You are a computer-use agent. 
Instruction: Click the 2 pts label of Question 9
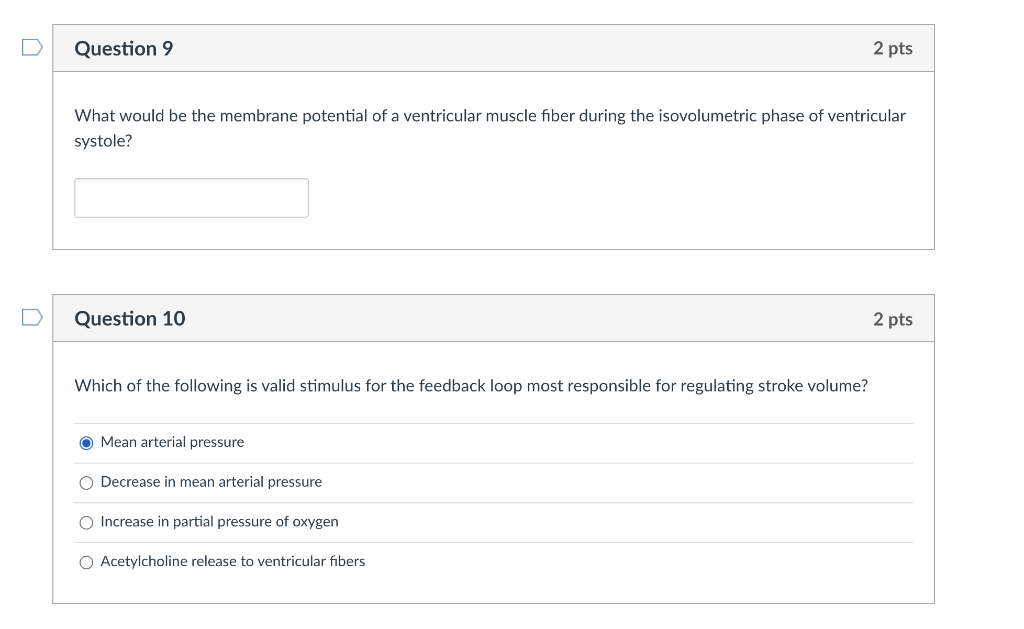pyautogui.click(x=892, y=48)
